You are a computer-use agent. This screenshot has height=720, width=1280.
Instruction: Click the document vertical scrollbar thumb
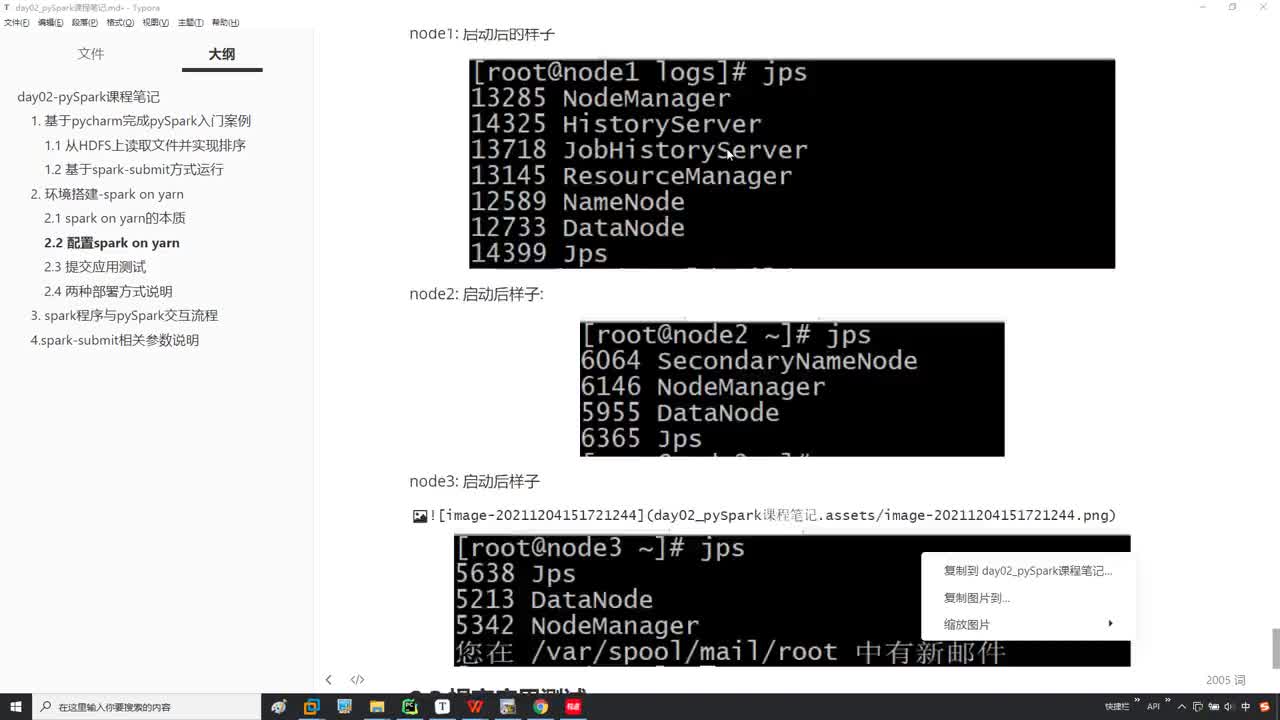[x=1275, y=648]
